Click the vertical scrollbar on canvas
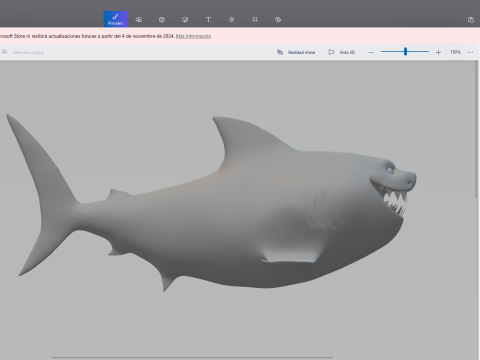This screenshot has width=480, height=360. click(x=477, y=130)
